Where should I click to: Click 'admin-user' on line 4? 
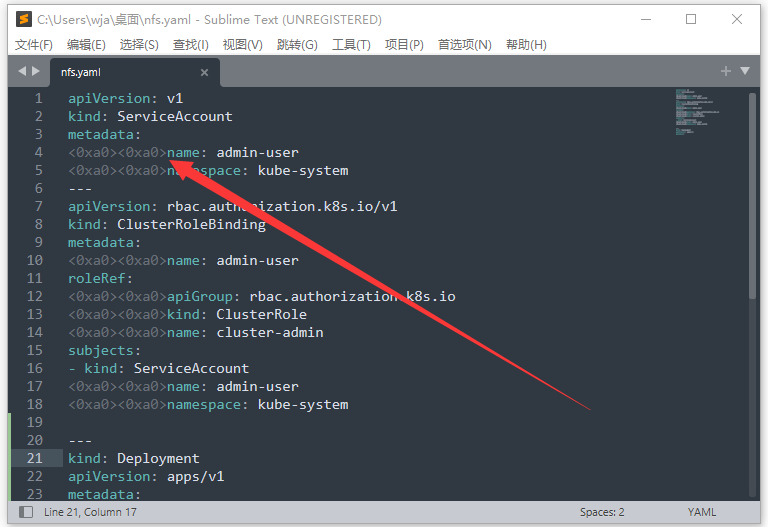click(x=258, y=153)
